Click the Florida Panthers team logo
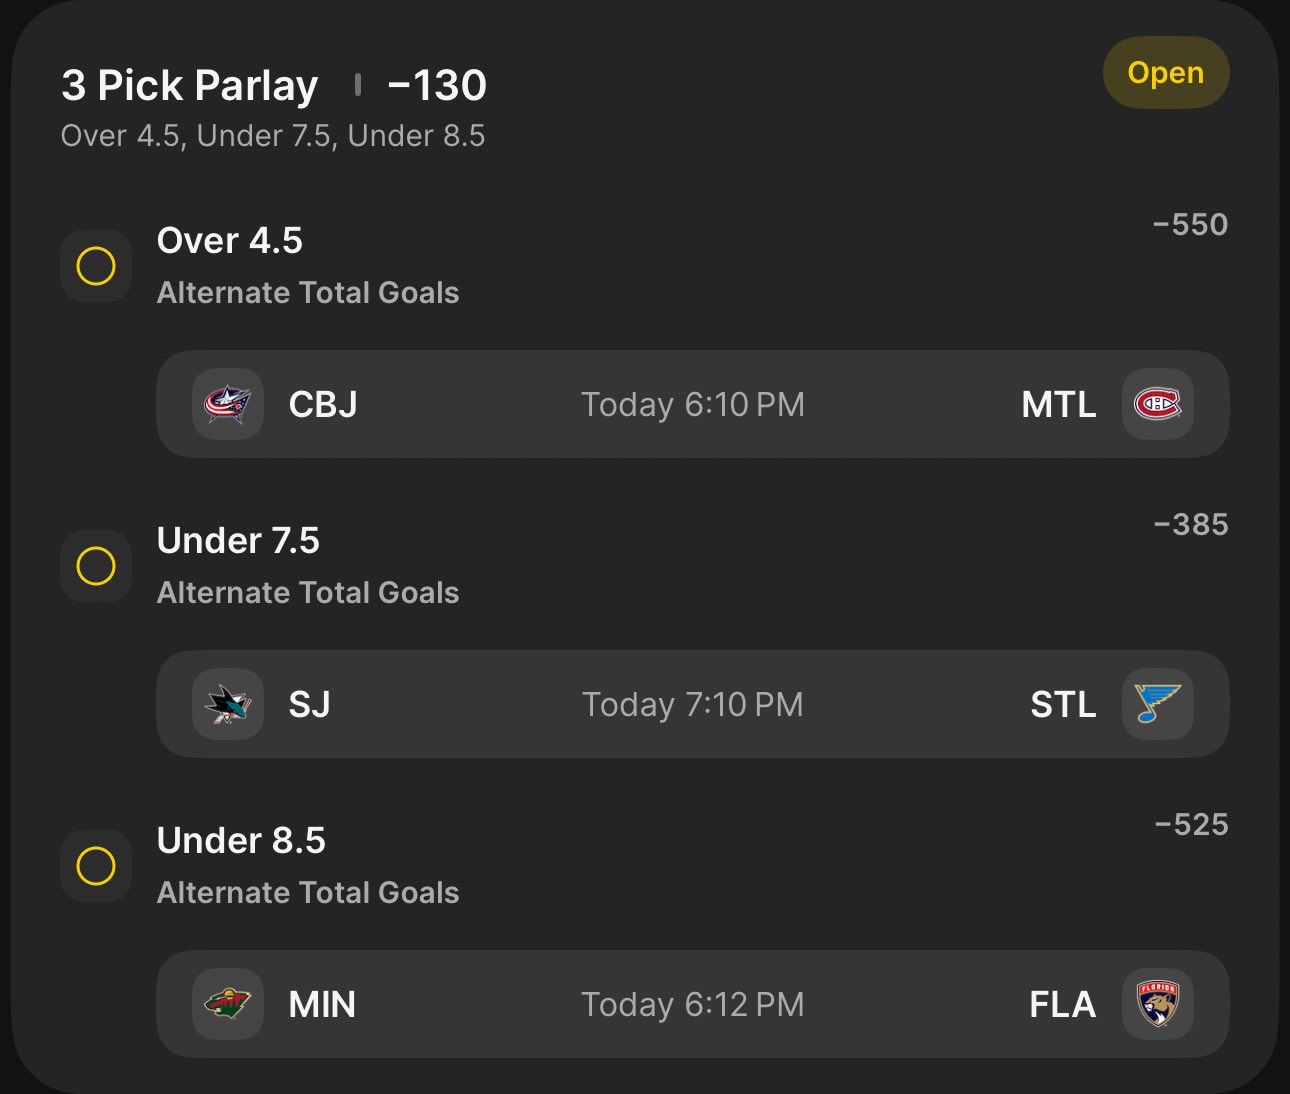This screenshot has width=1290, height=1094. pyautogui.click(x=1157, y=1004)
